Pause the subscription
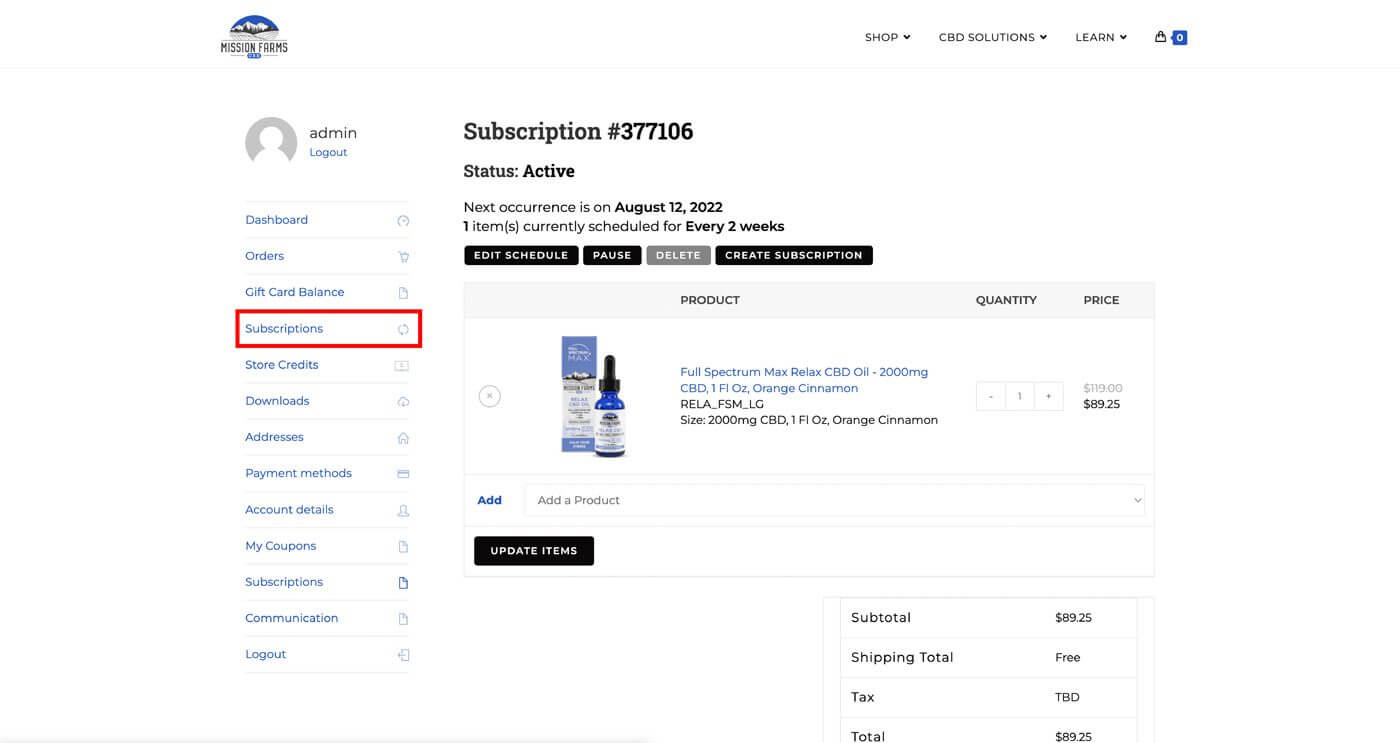 click(x=612, y=255)
